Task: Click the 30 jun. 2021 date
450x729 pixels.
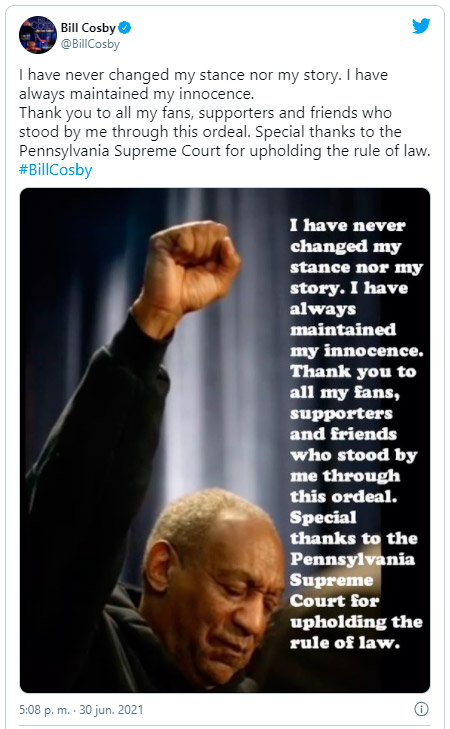Action: click(x=111, y=710)
